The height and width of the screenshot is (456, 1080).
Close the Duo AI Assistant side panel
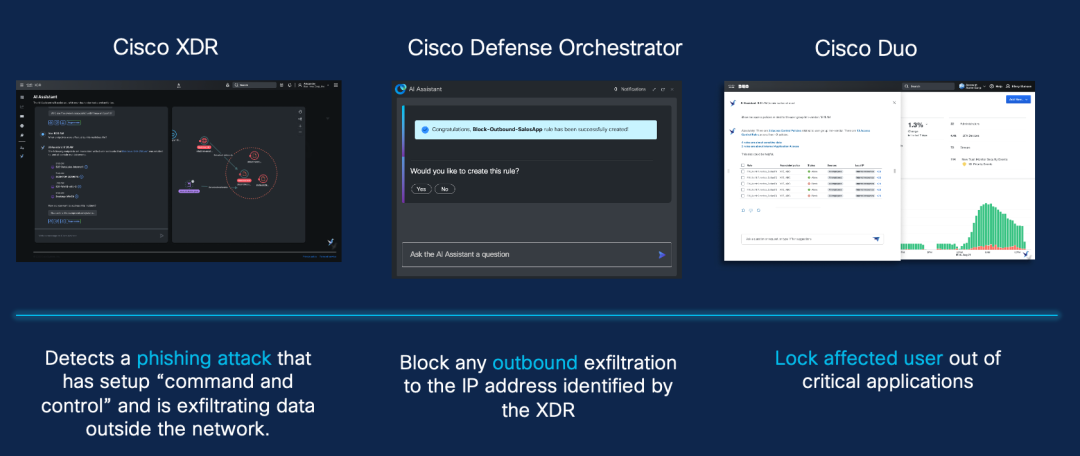(x=894, y=103)
